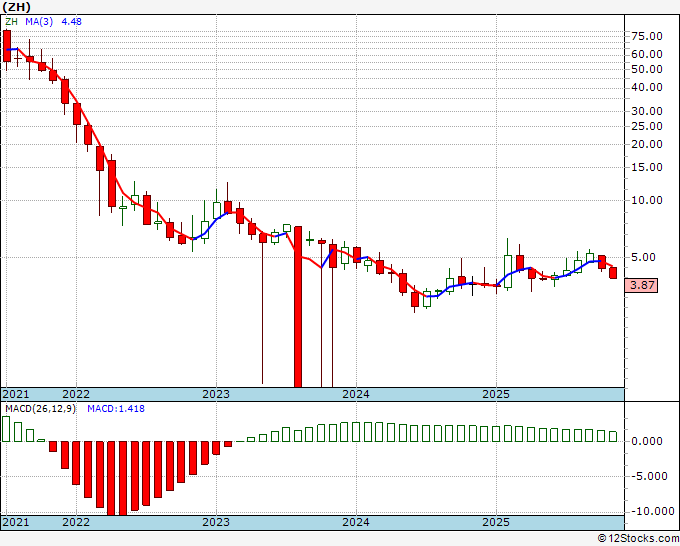Click the first green MACD histogram bar
This screenshot has width=680, height=546.
pyautogui.click(x=6, y=429)
